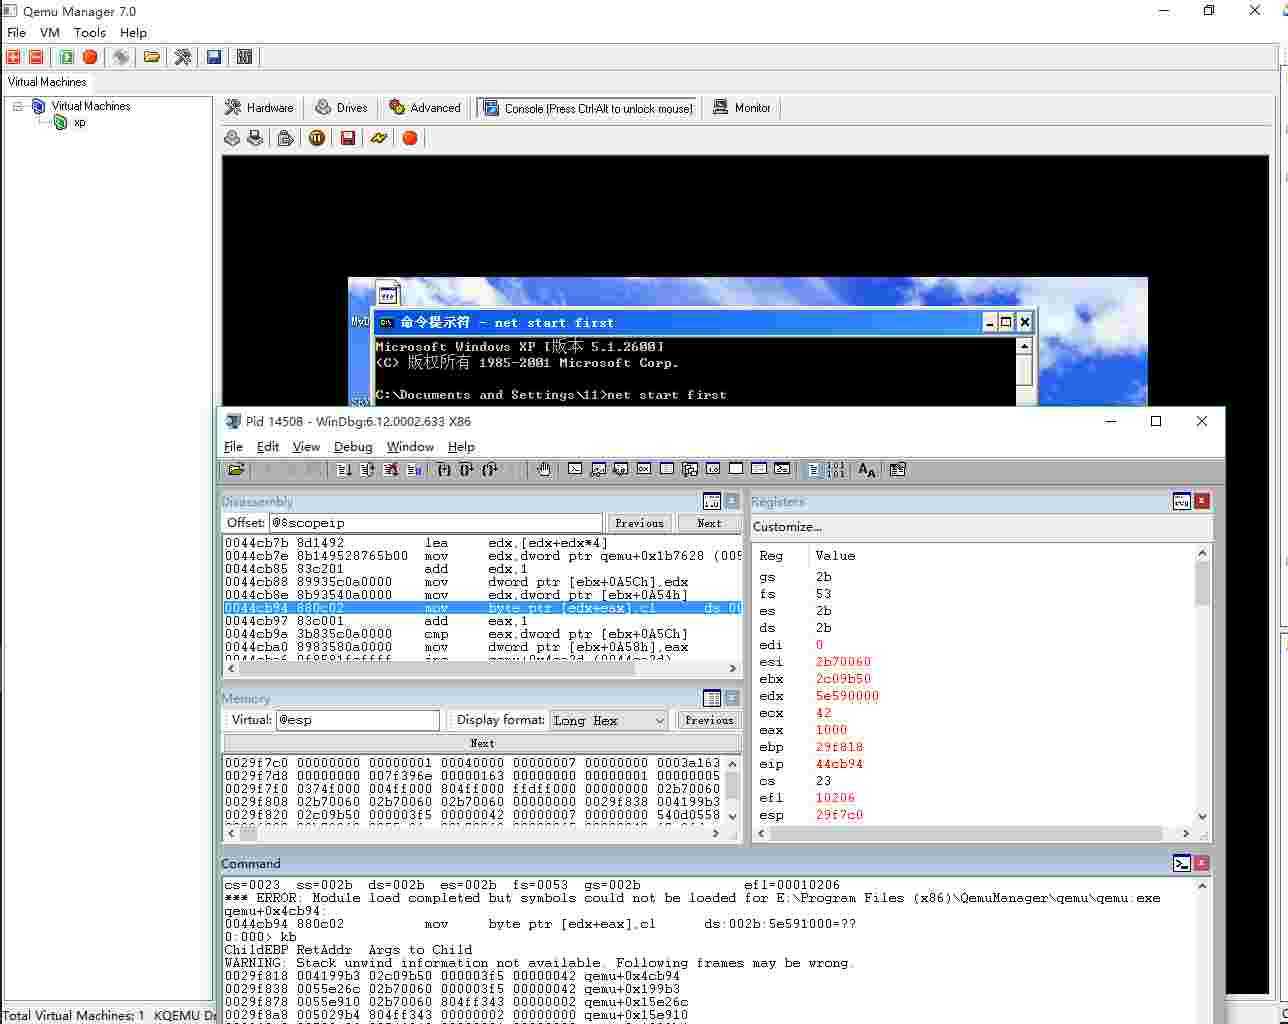Open the Display format Long Hex dropdown
Viewport: 1288px width, 1024px height.
tap(608, 720)
